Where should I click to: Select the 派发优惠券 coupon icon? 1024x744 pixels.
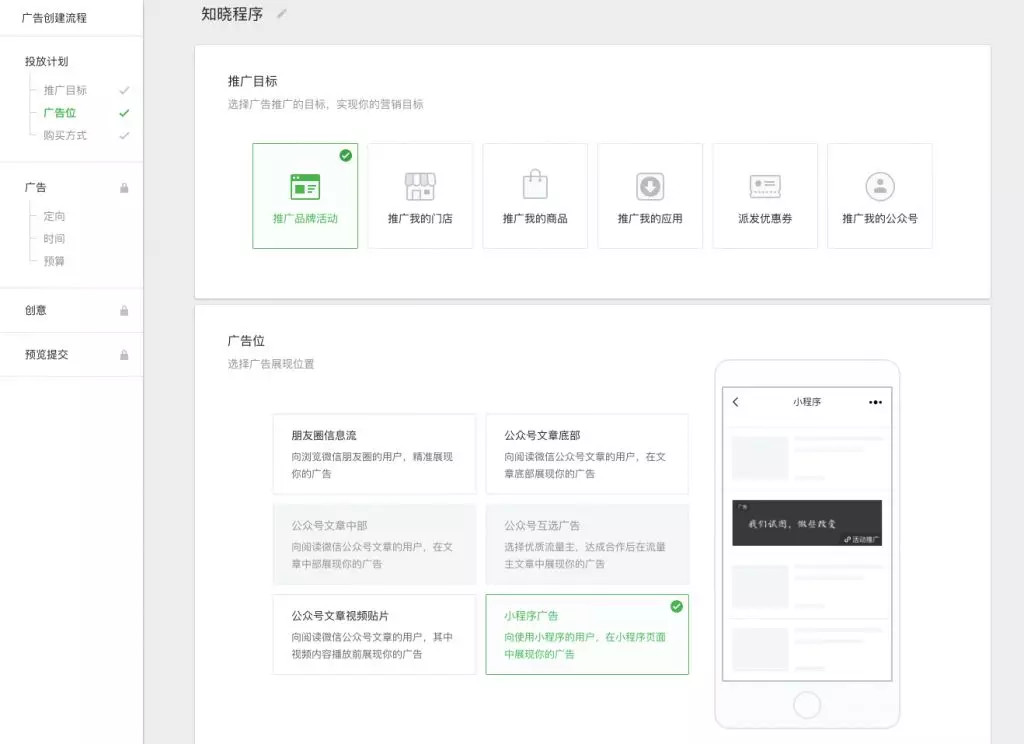[765, 185]
